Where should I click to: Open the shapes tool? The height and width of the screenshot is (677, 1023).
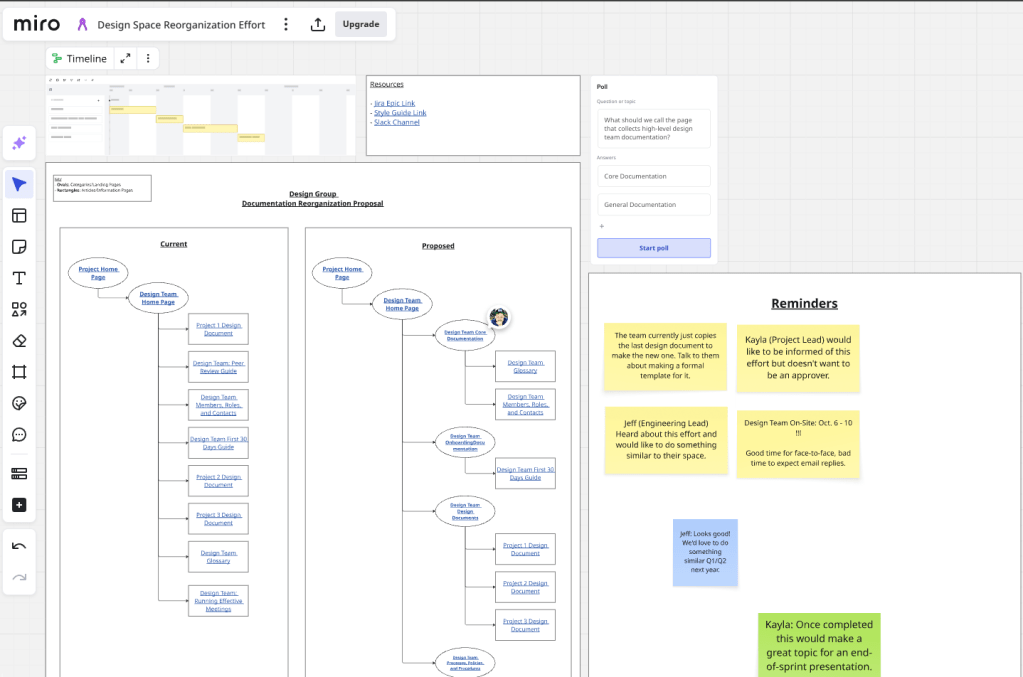coord(19,309)
